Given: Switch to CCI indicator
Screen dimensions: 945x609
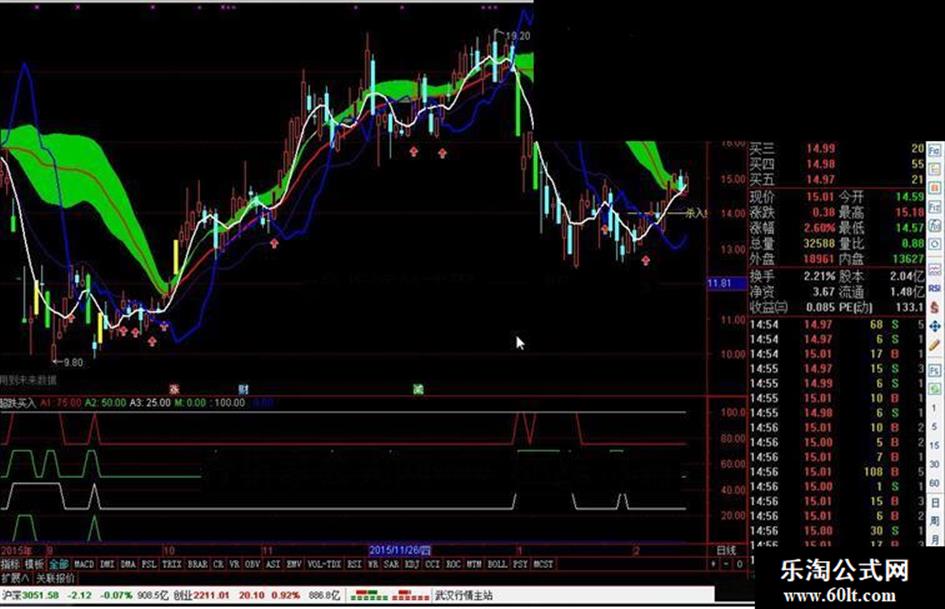Looking at the screenshot, I should click(433, 564).
